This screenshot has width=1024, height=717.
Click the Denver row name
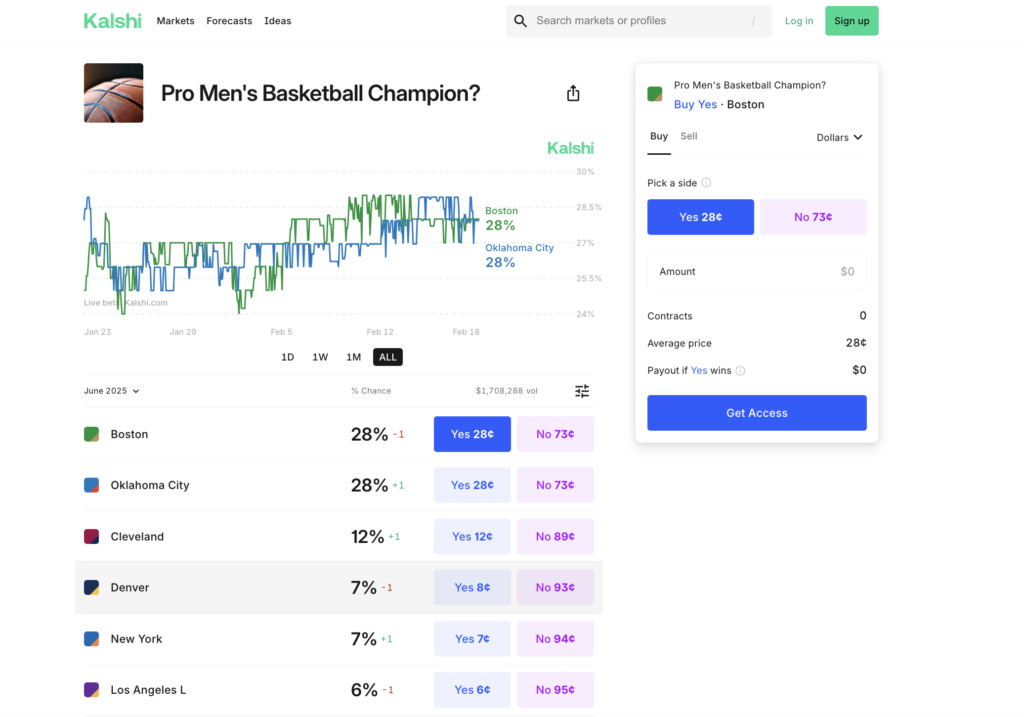[130, 588]
